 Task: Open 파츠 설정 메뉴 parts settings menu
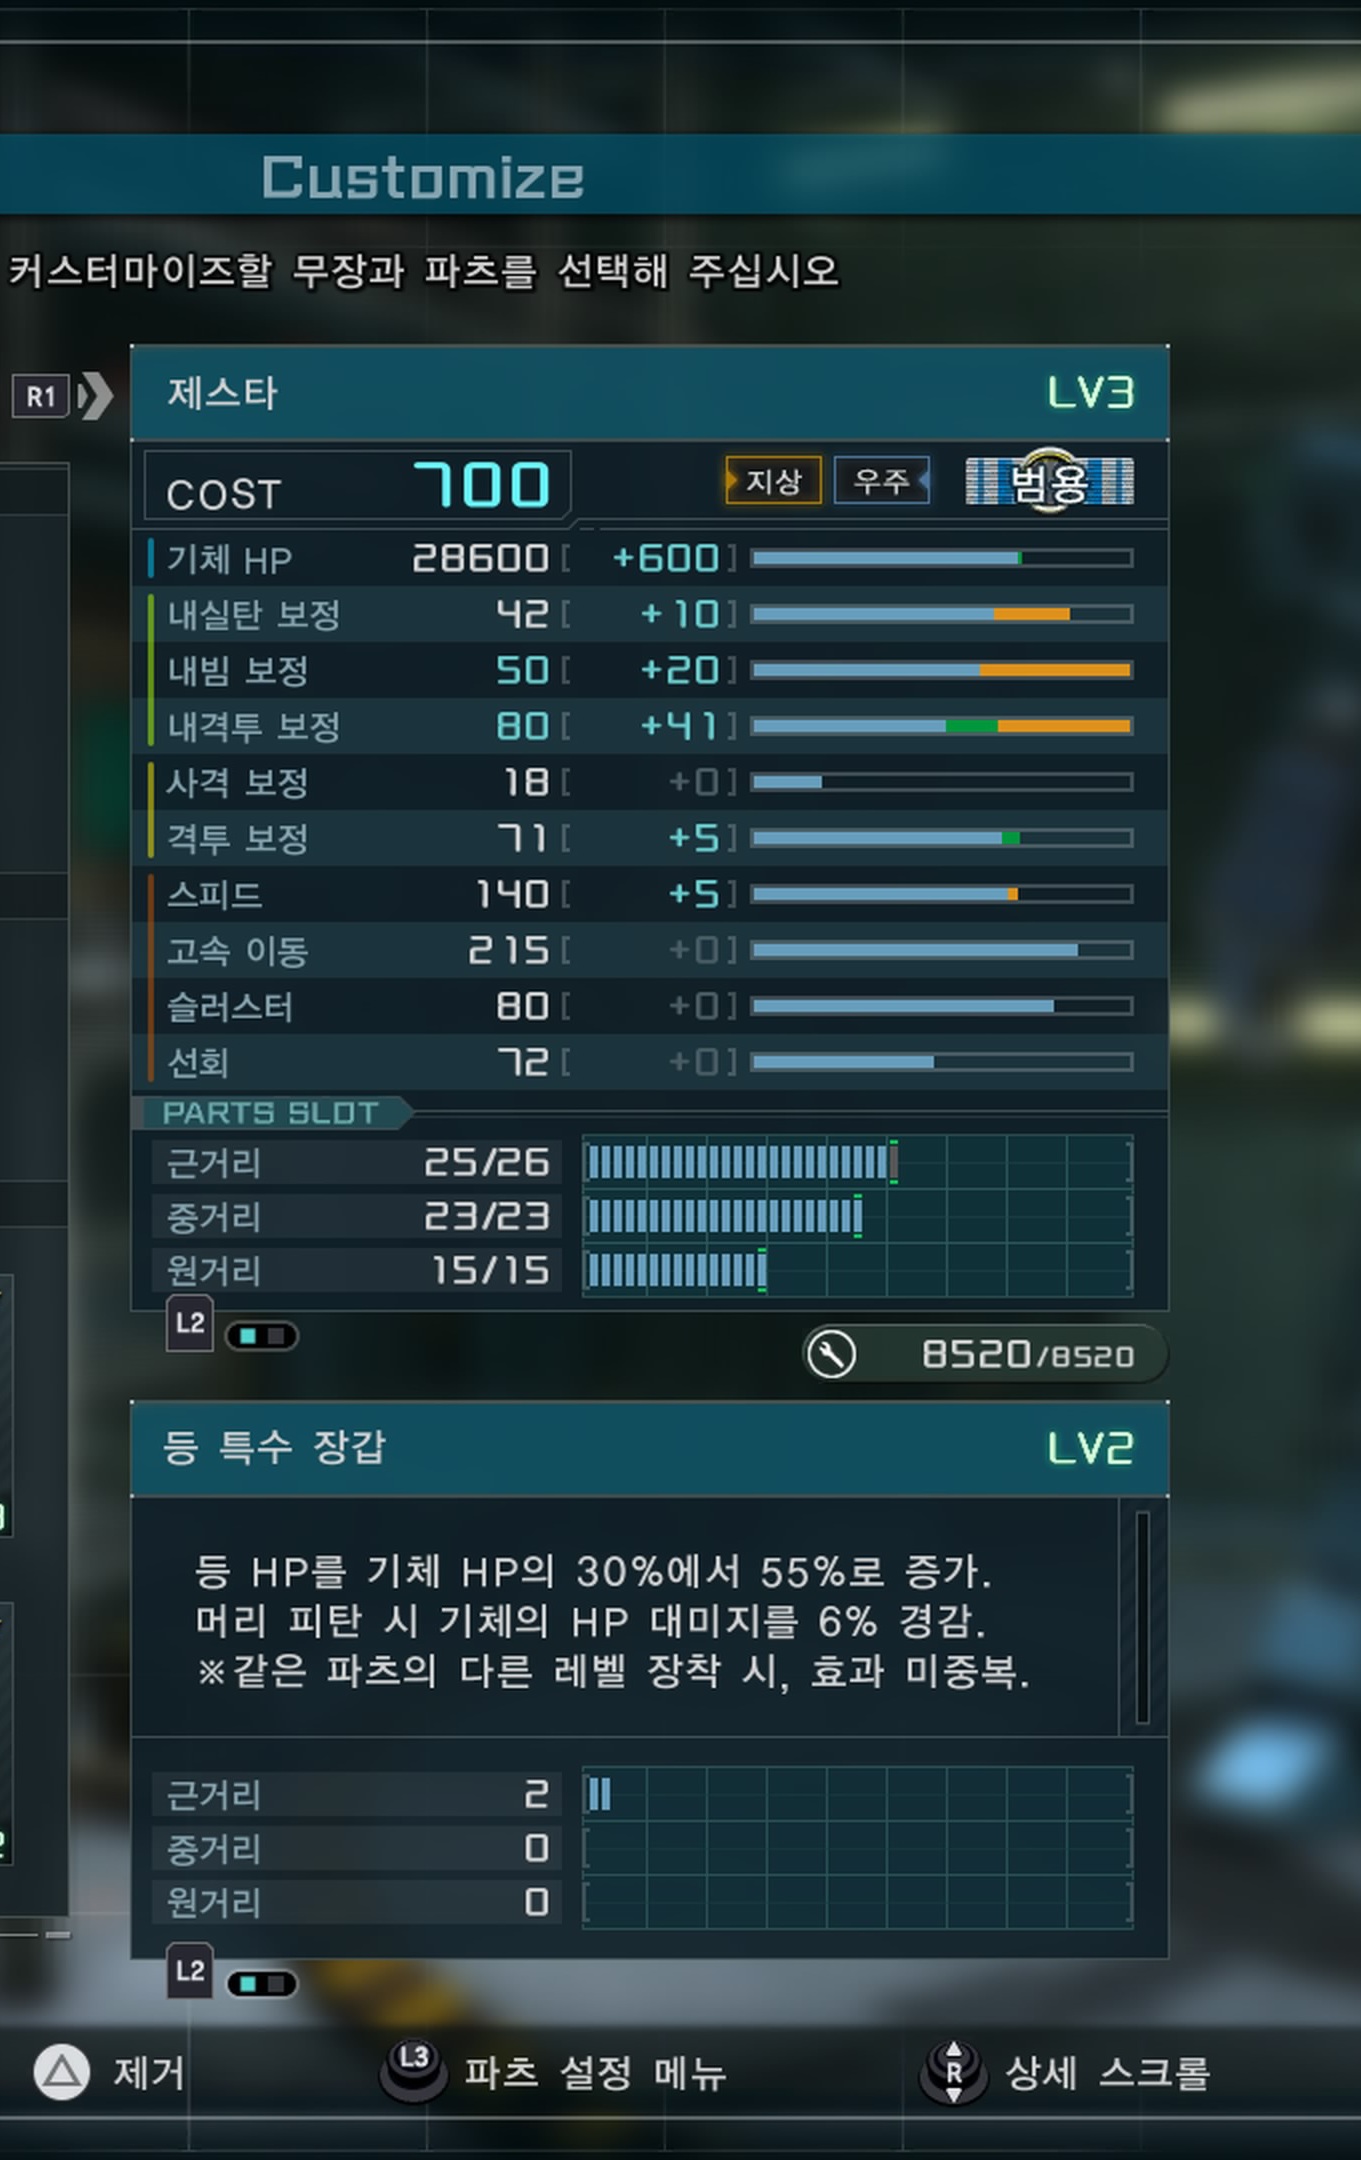click(x=595, y=2072)
